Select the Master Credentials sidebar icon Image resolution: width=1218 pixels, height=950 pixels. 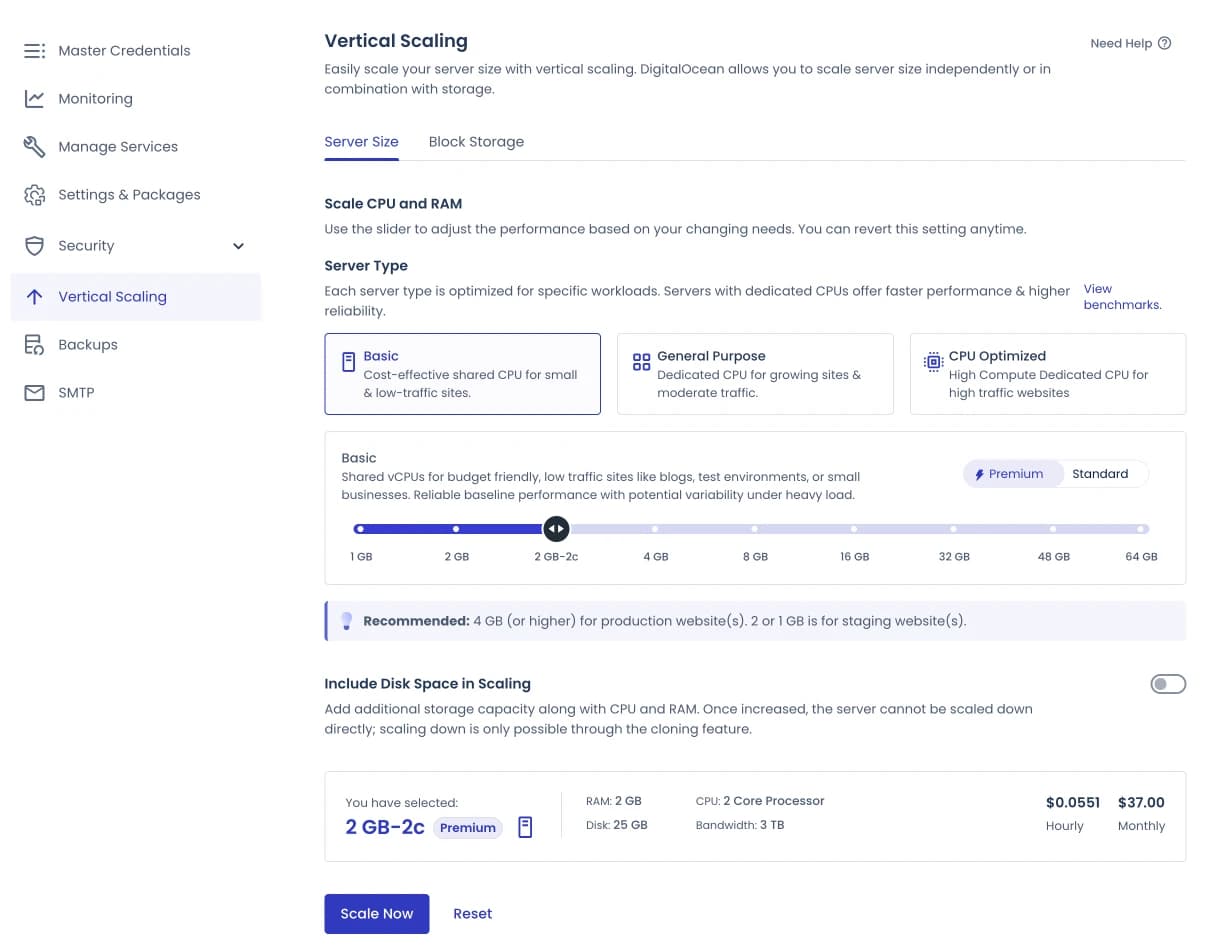(x=34, y=50)
